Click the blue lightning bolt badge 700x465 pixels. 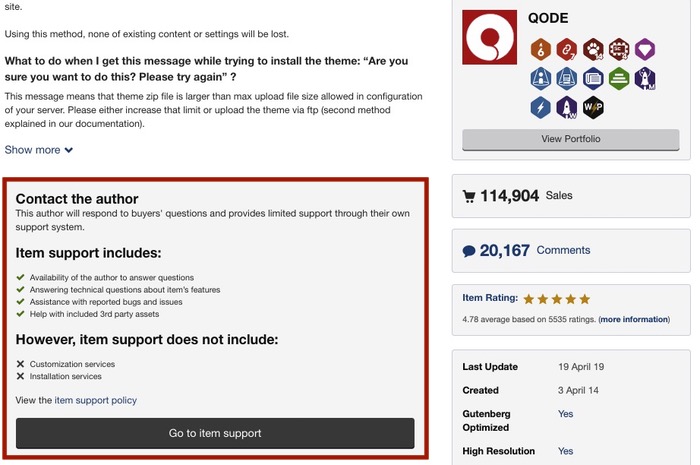pos(540,108)
